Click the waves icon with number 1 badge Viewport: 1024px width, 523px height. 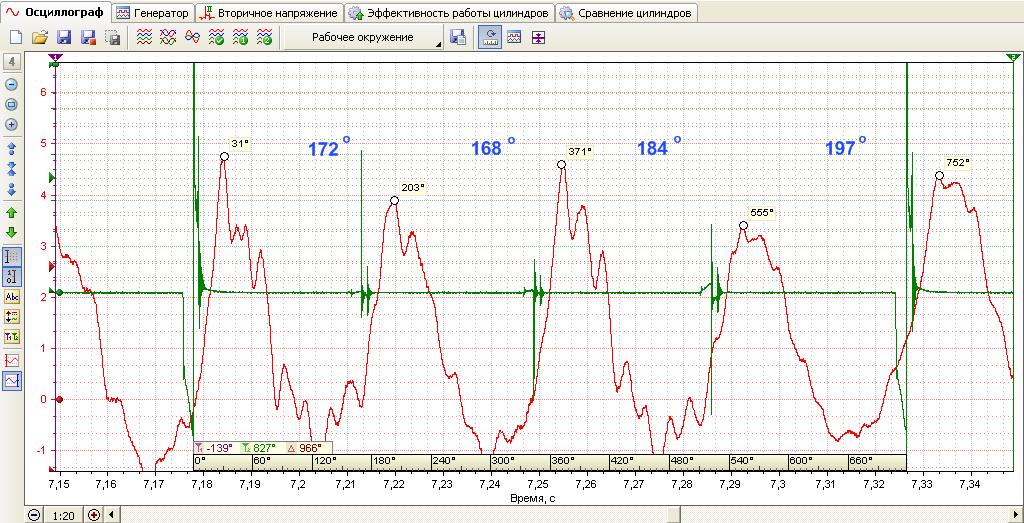[240, 38]
